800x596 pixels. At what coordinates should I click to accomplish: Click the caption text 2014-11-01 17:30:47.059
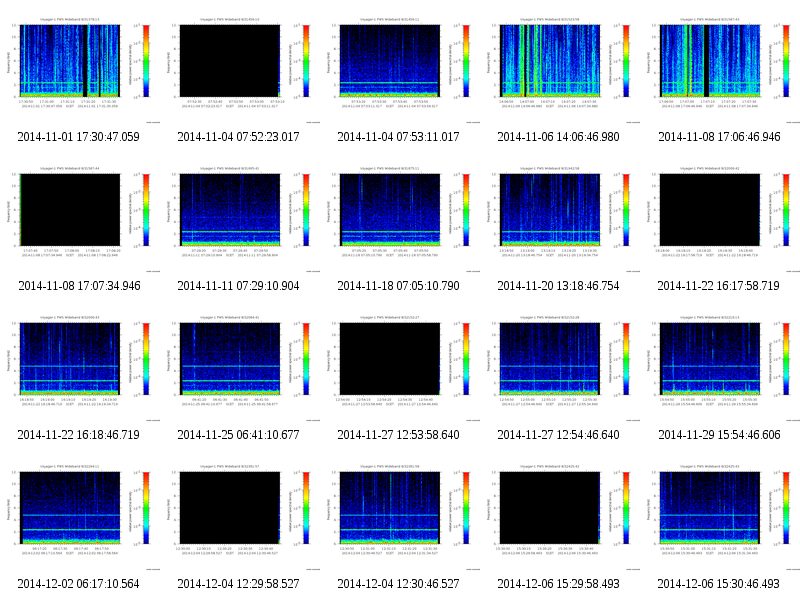pos(79,137)
